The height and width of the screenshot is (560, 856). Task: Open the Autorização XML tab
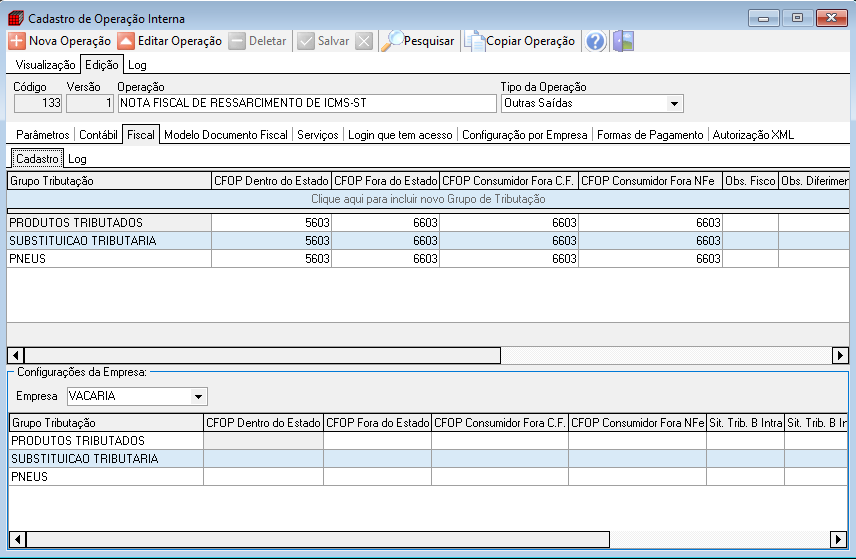[x=753, y=135]
